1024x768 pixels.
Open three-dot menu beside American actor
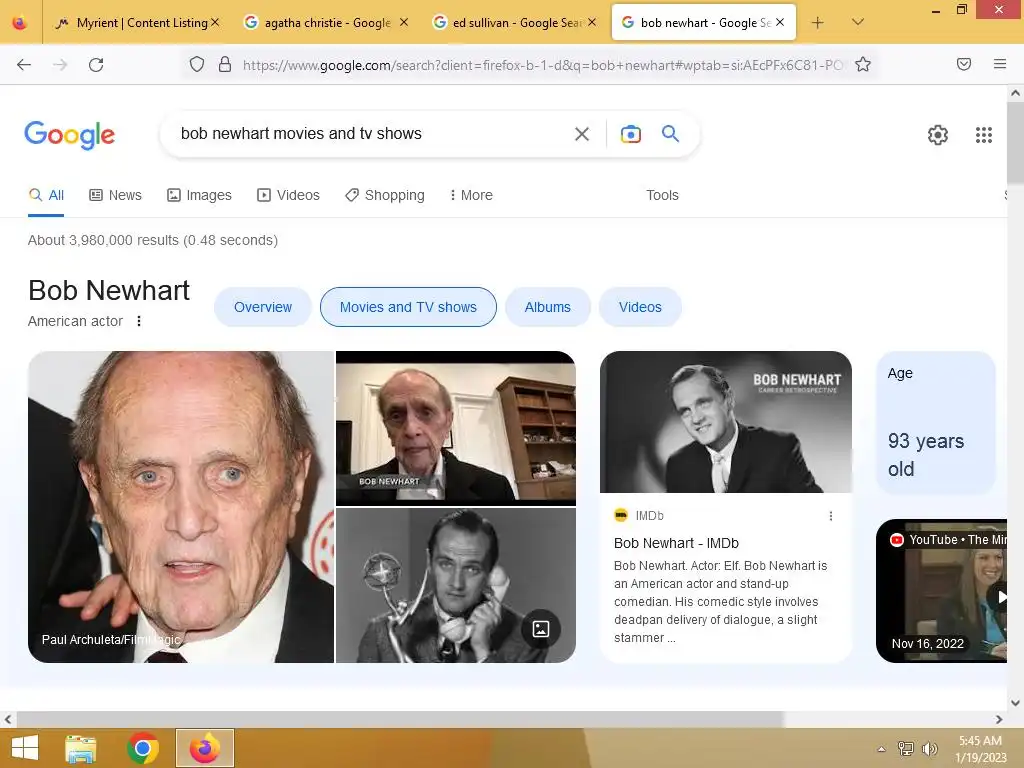[x=138, y=321]
